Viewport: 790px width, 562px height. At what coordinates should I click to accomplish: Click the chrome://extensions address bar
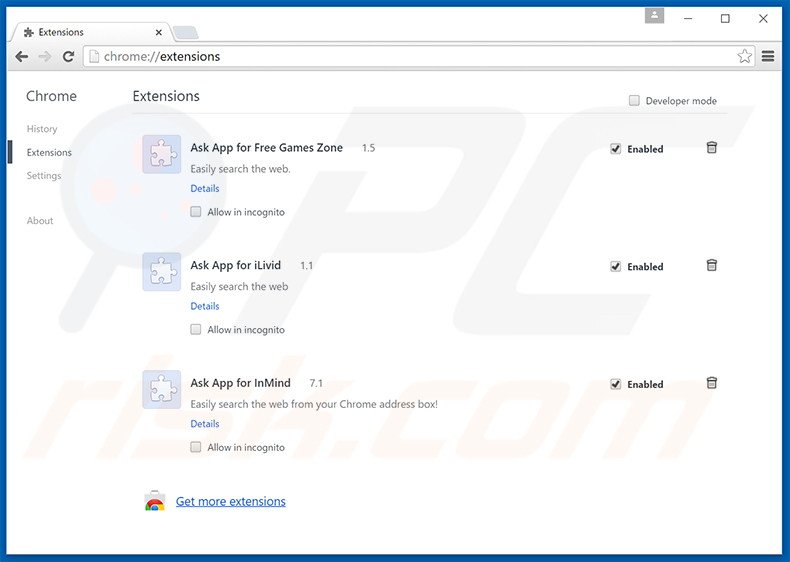418,56
